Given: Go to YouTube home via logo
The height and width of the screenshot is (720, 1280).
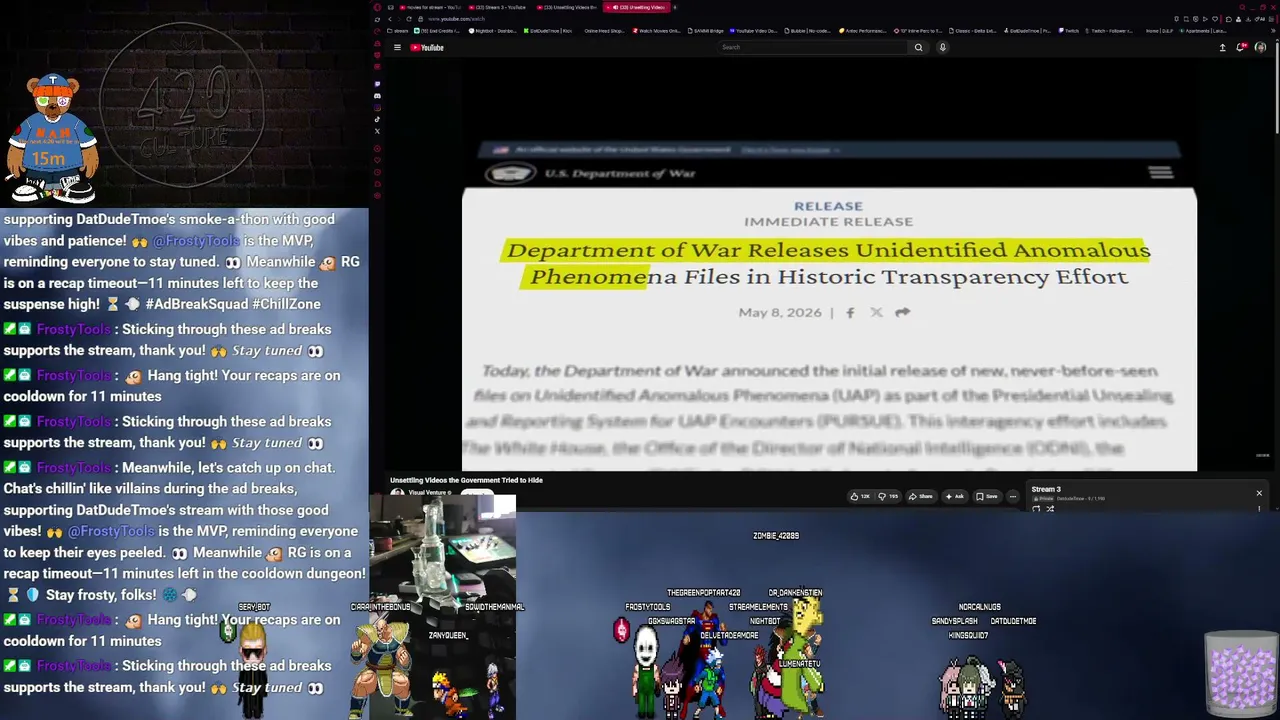Looking at the screenshot, I should tap(429, 47).
